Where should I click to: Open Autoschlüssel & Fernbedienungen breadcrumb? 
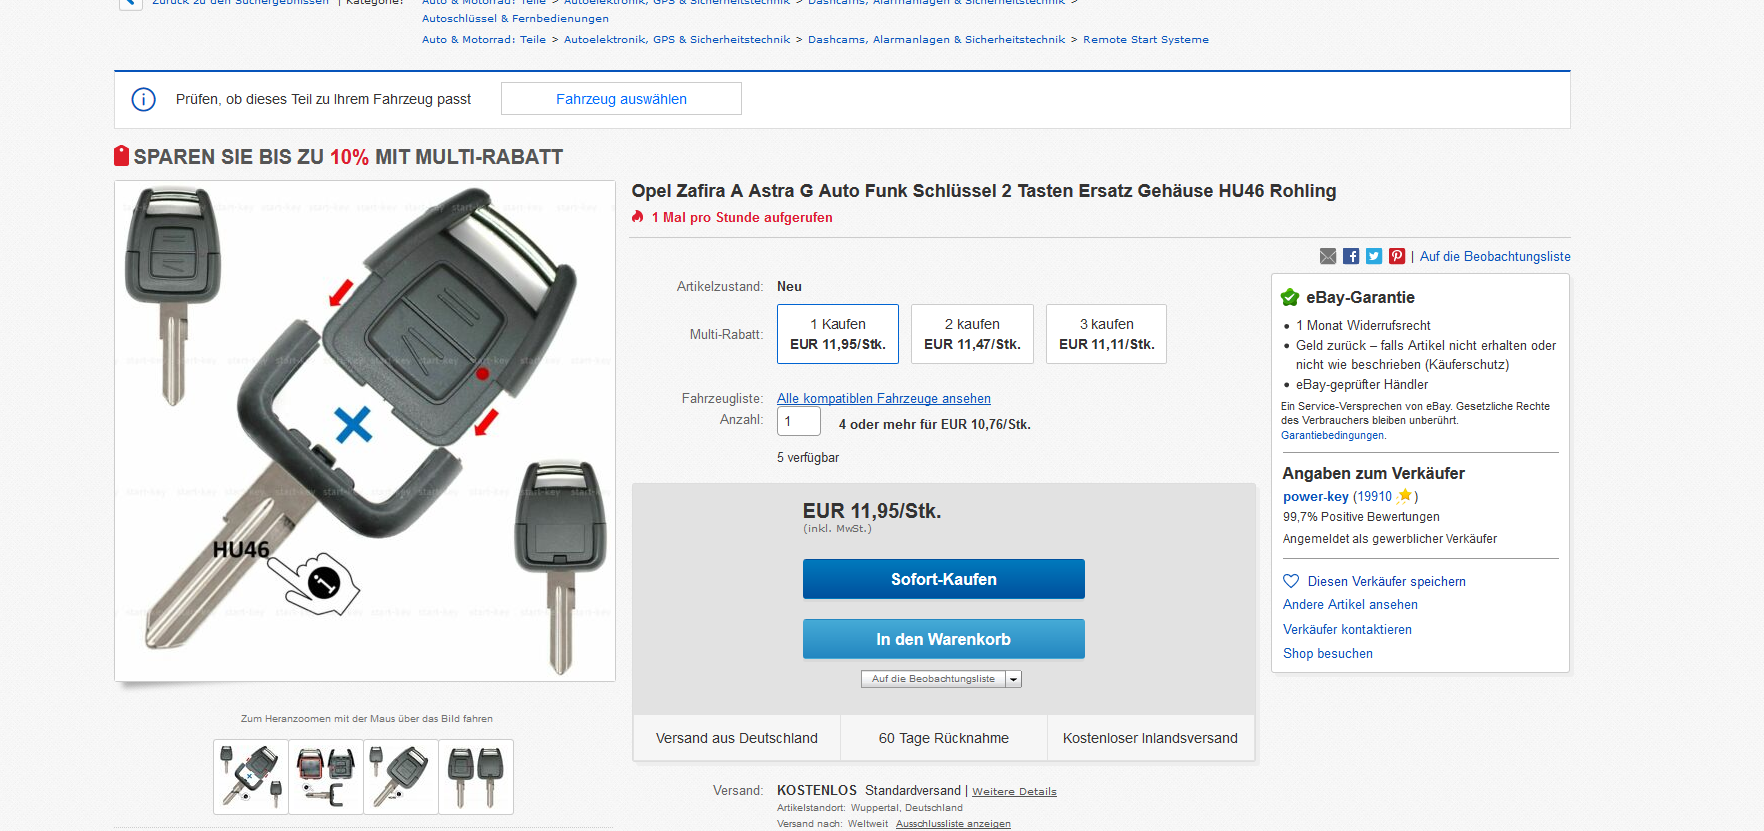515,19
